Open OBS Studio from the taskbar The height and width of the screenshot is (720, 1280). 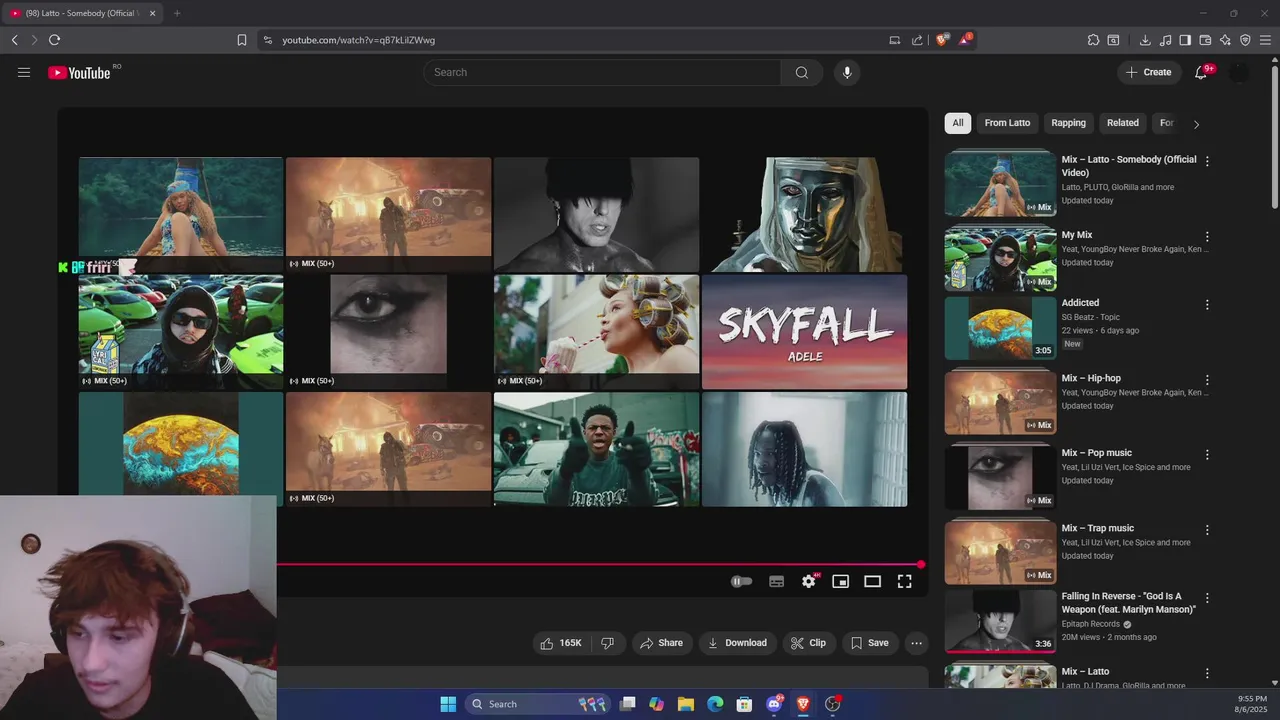tap(832, 704)
